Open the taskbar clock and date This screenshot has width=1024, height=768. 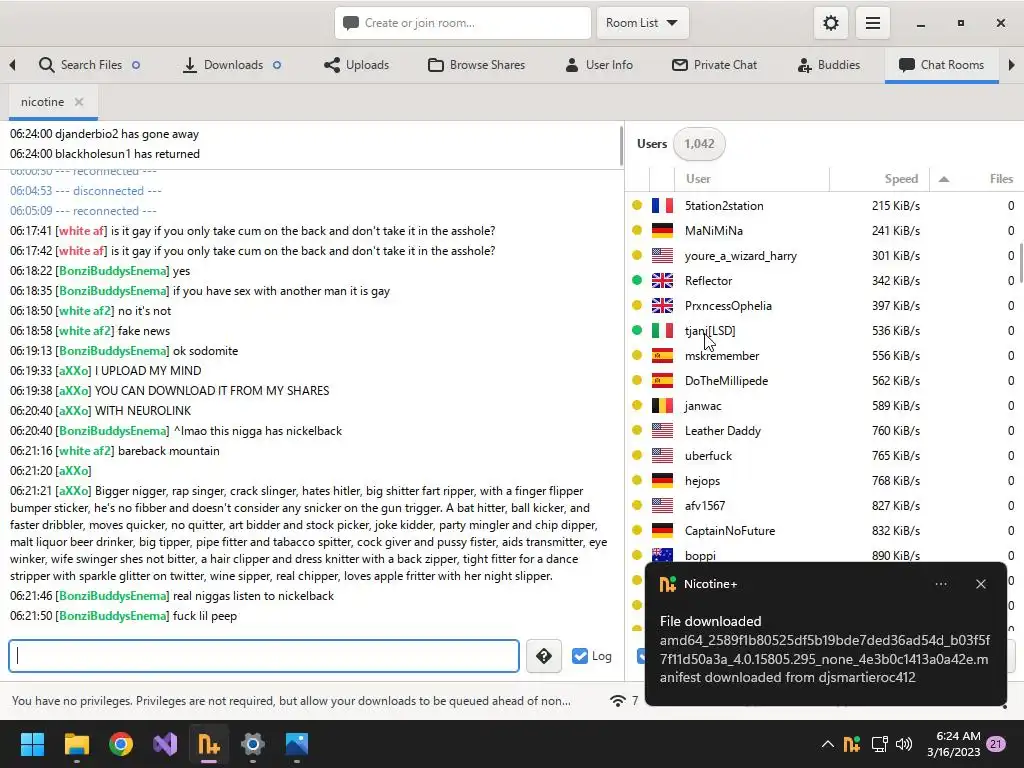tap(953, 744)
